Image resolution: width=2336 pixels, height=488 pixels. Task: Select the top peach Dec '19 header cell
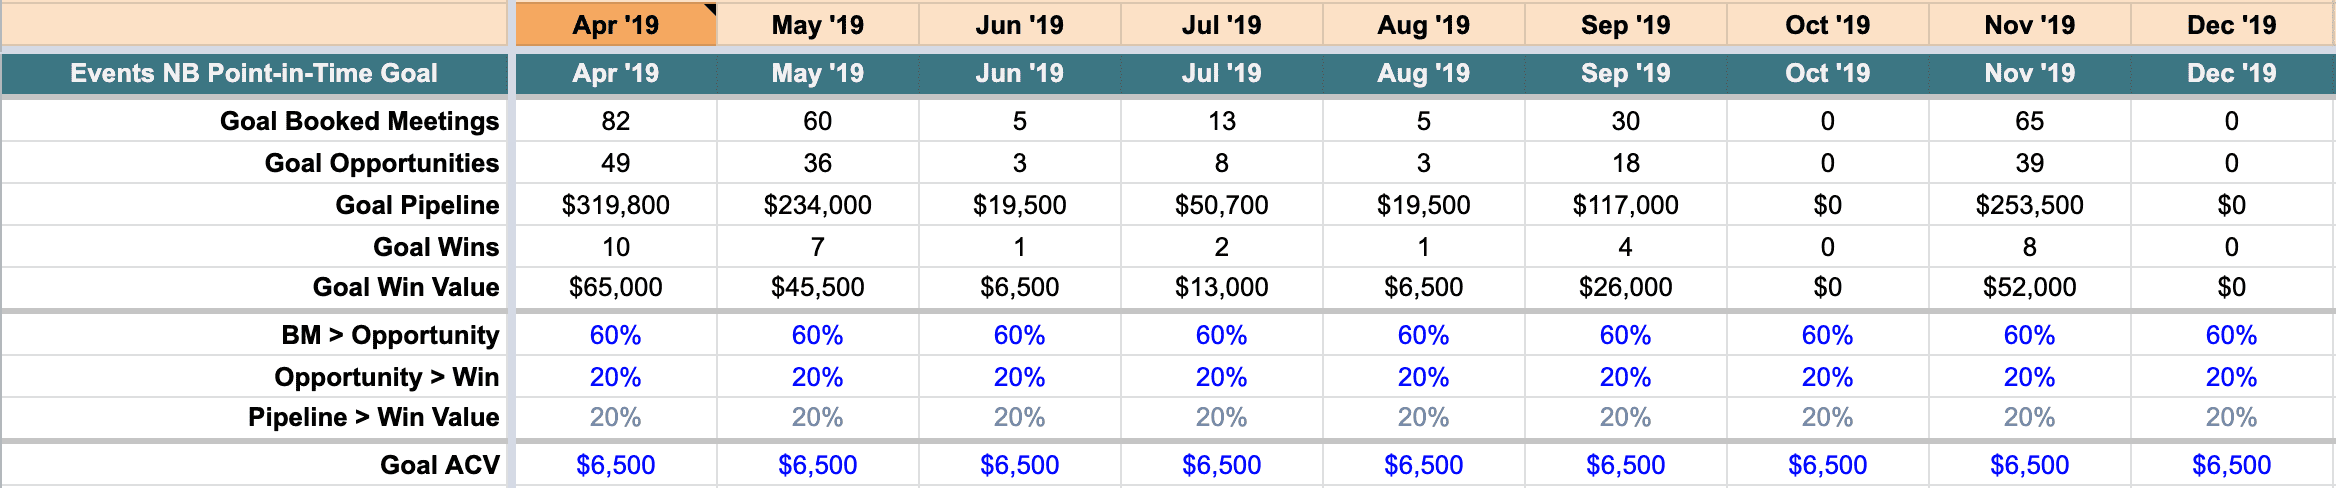click(2231, 25)
